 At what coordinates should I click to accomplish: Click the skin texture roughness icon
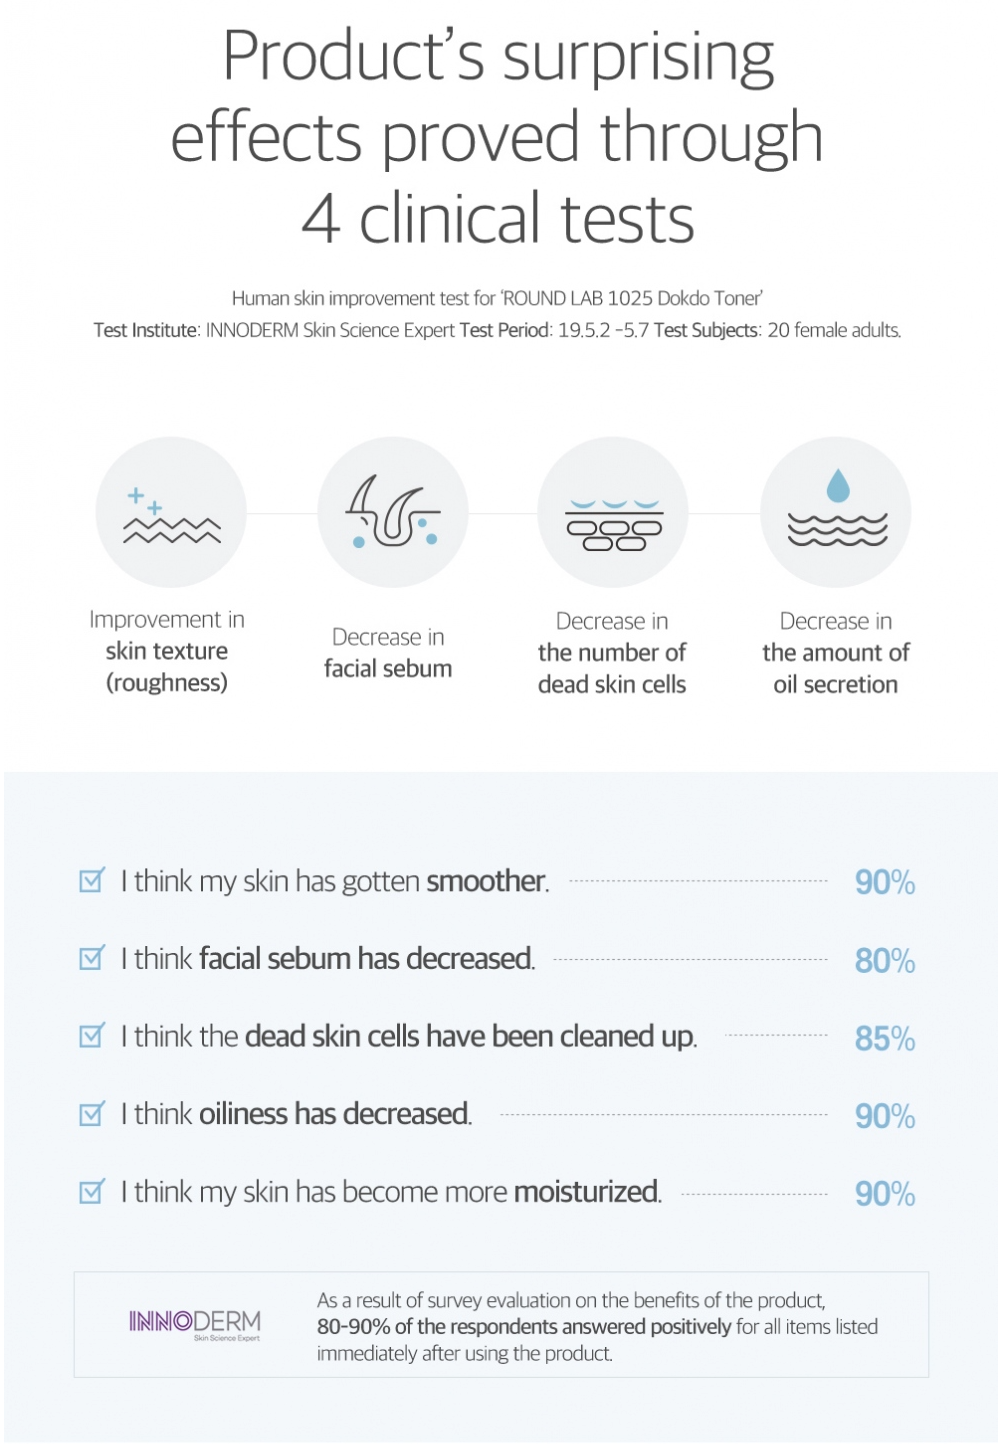click(171, 512)
